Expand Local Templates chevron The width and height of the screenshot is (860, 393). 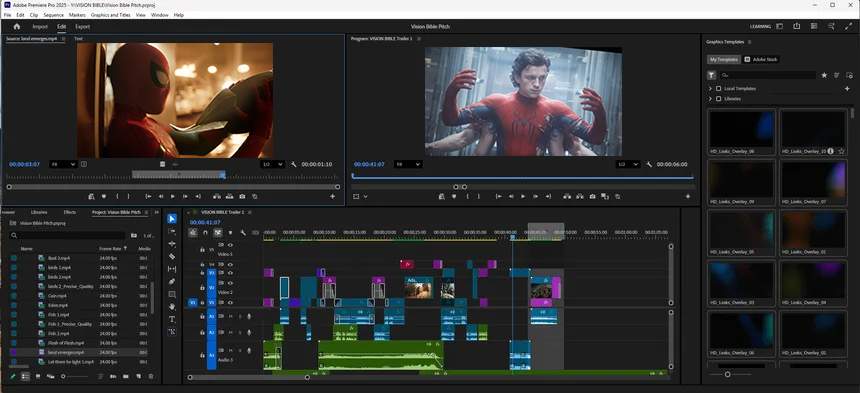tap(710, 88)
